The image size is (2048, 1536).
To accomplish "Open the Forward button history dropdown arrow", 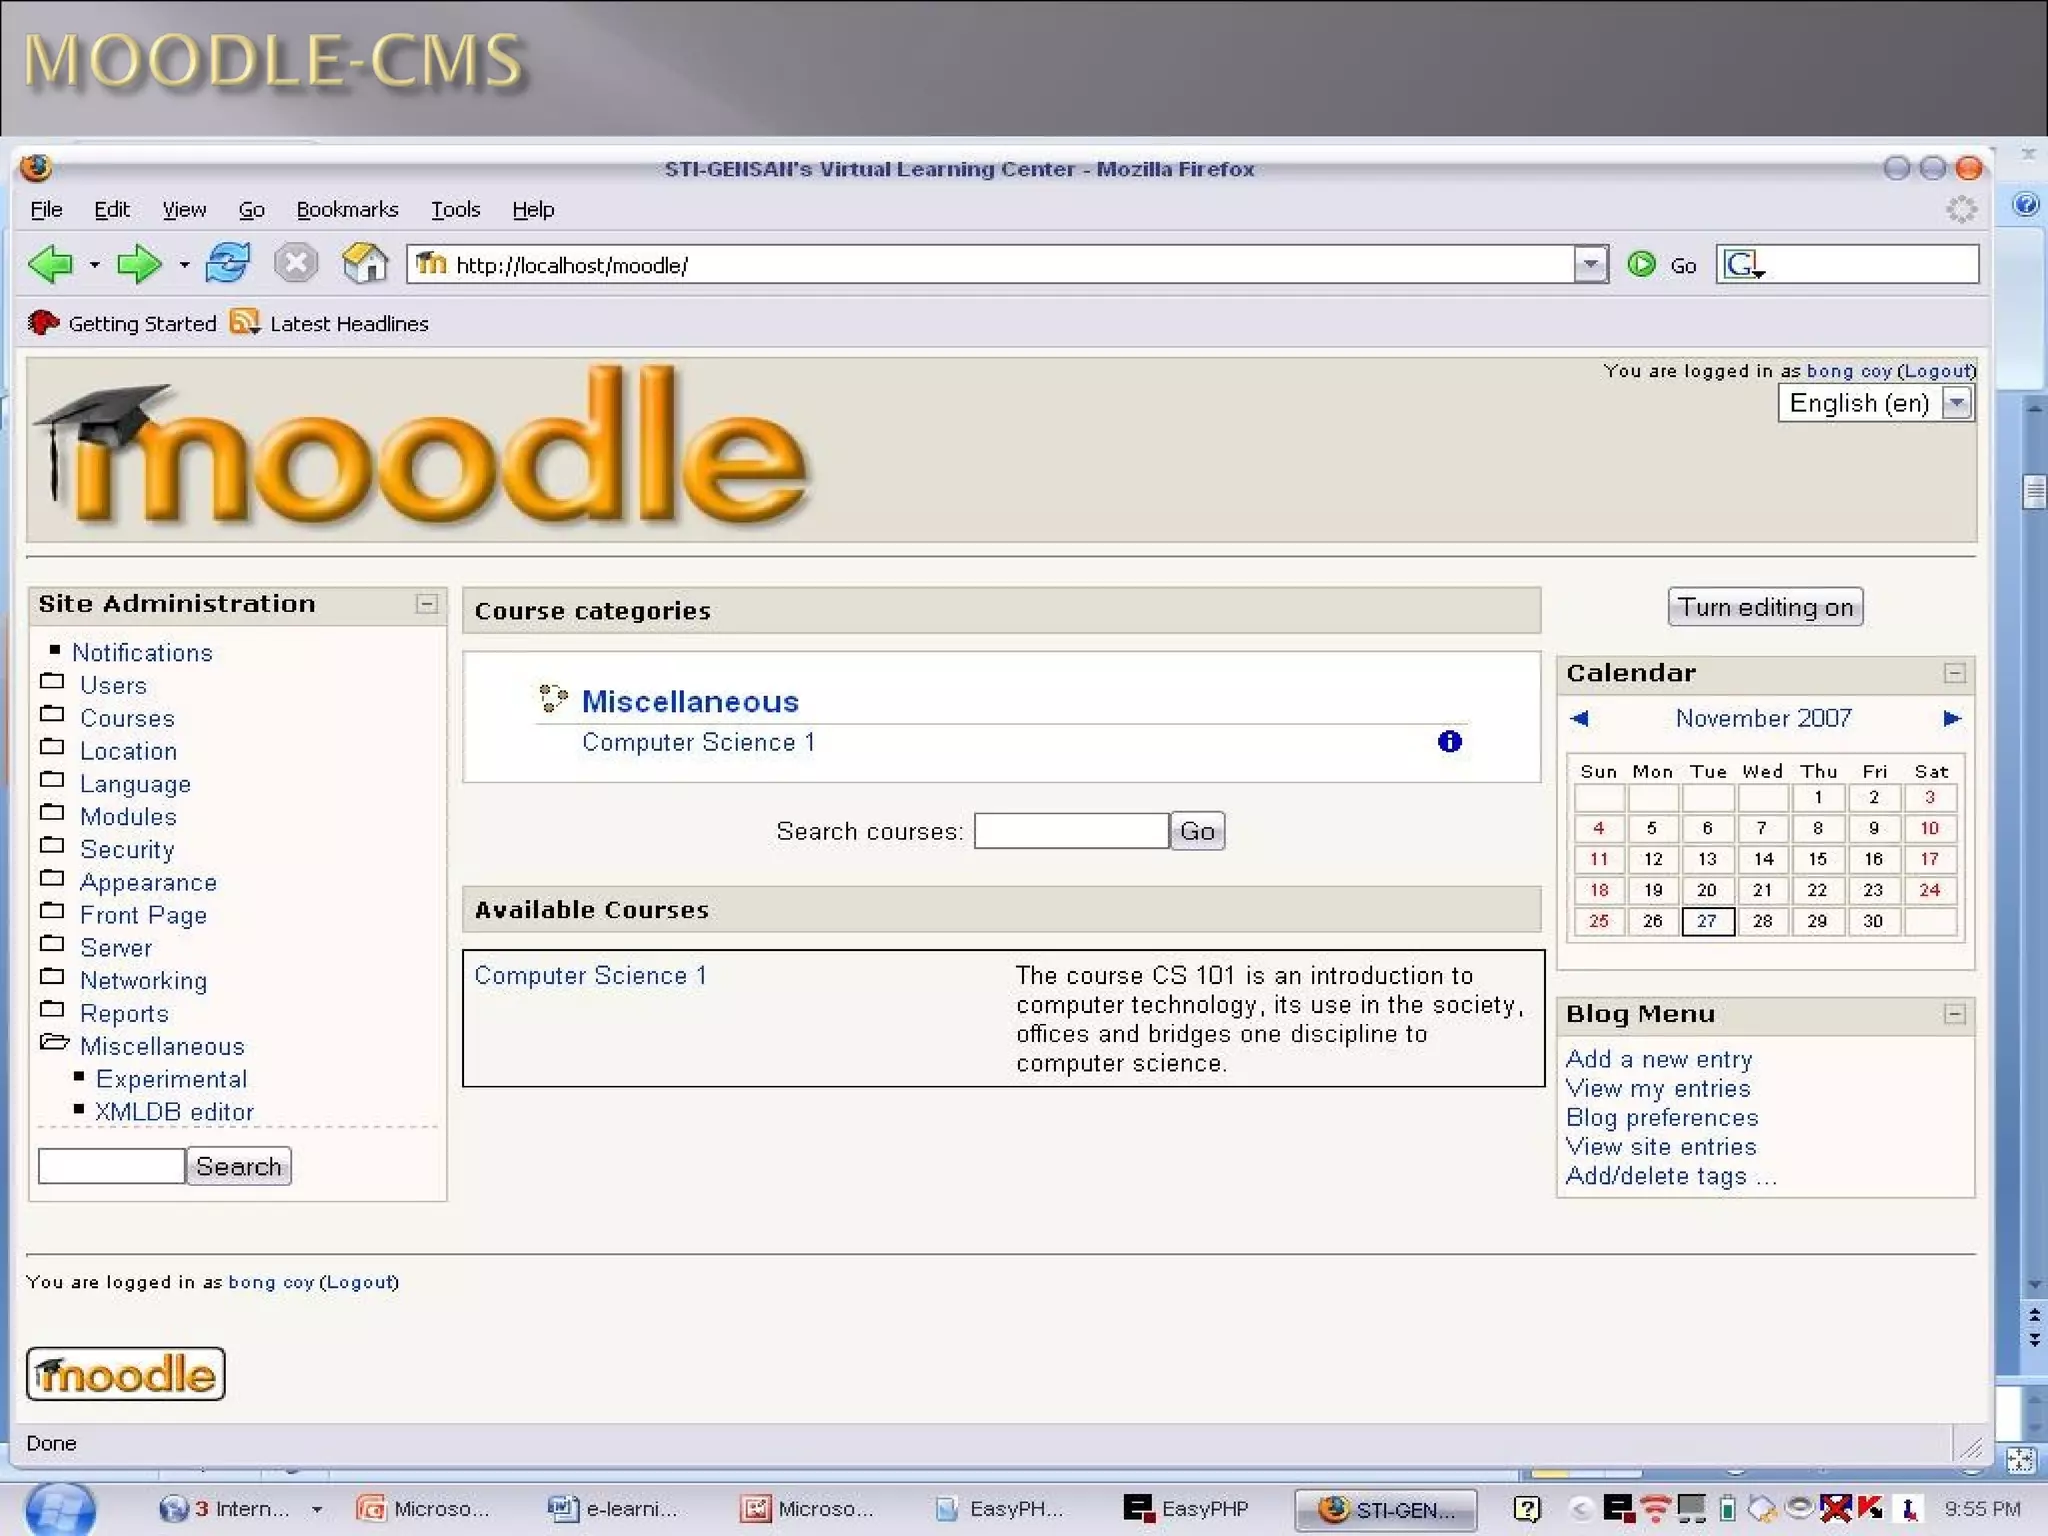I will (x=184, y=265).
